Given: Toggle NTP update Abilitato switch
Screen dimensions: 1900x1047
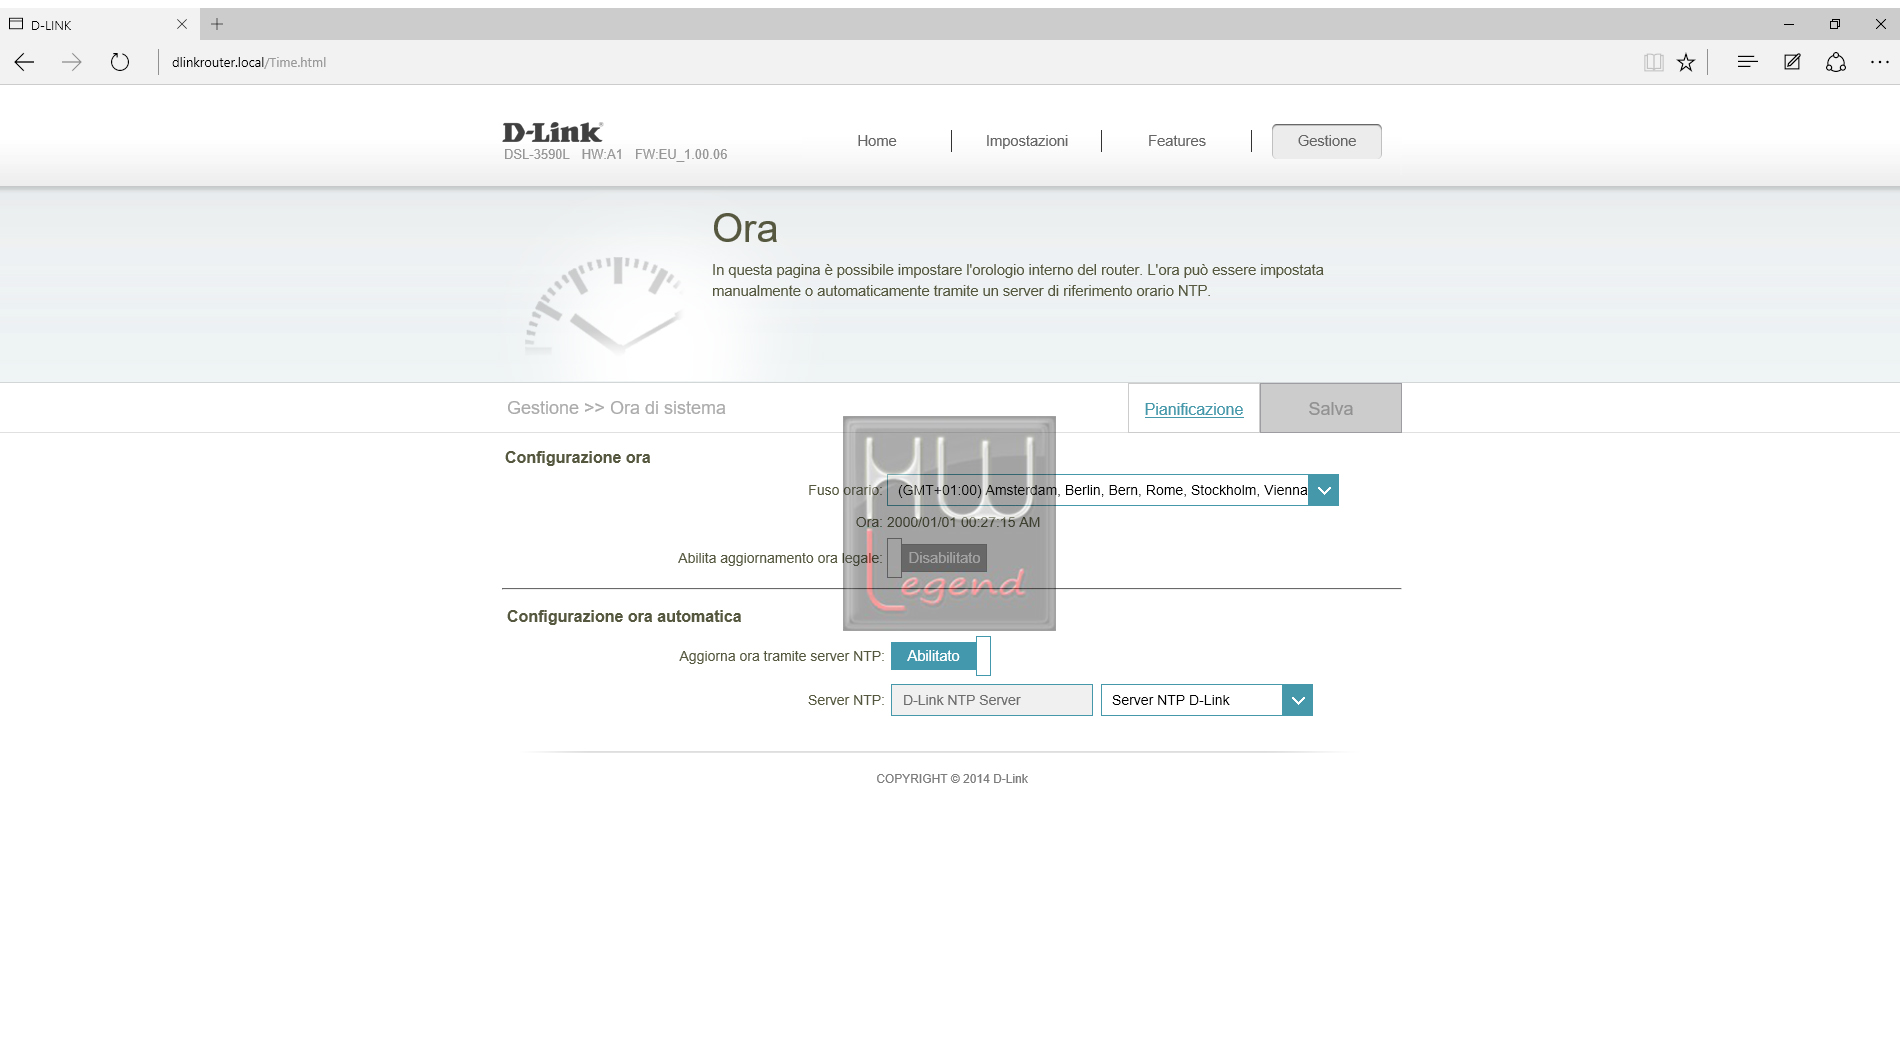Looking at the screenshot, I should 941,656.
